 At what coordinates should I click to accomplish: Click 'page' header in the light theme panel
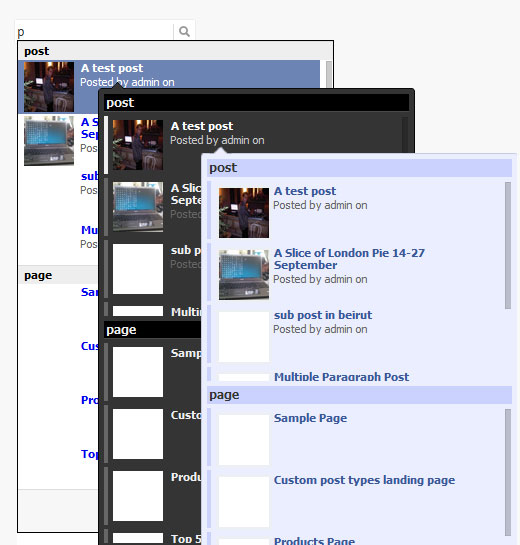359,395
